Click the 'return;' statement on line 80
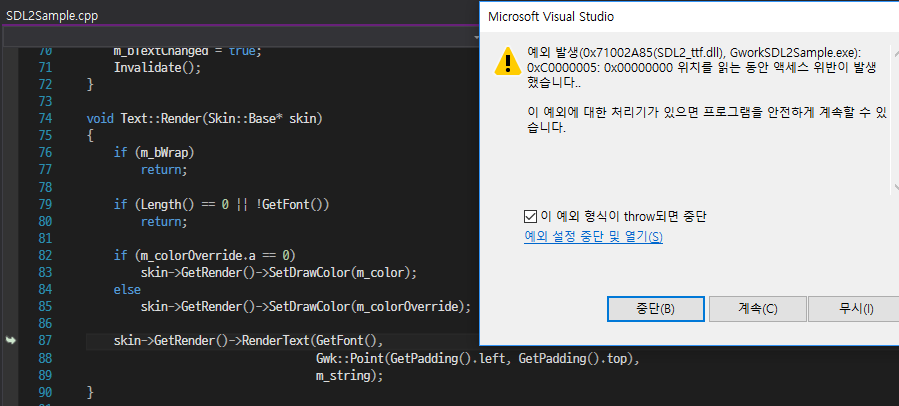Image resolution: width=899 pixels, height=406 pixels. [164, 221]
